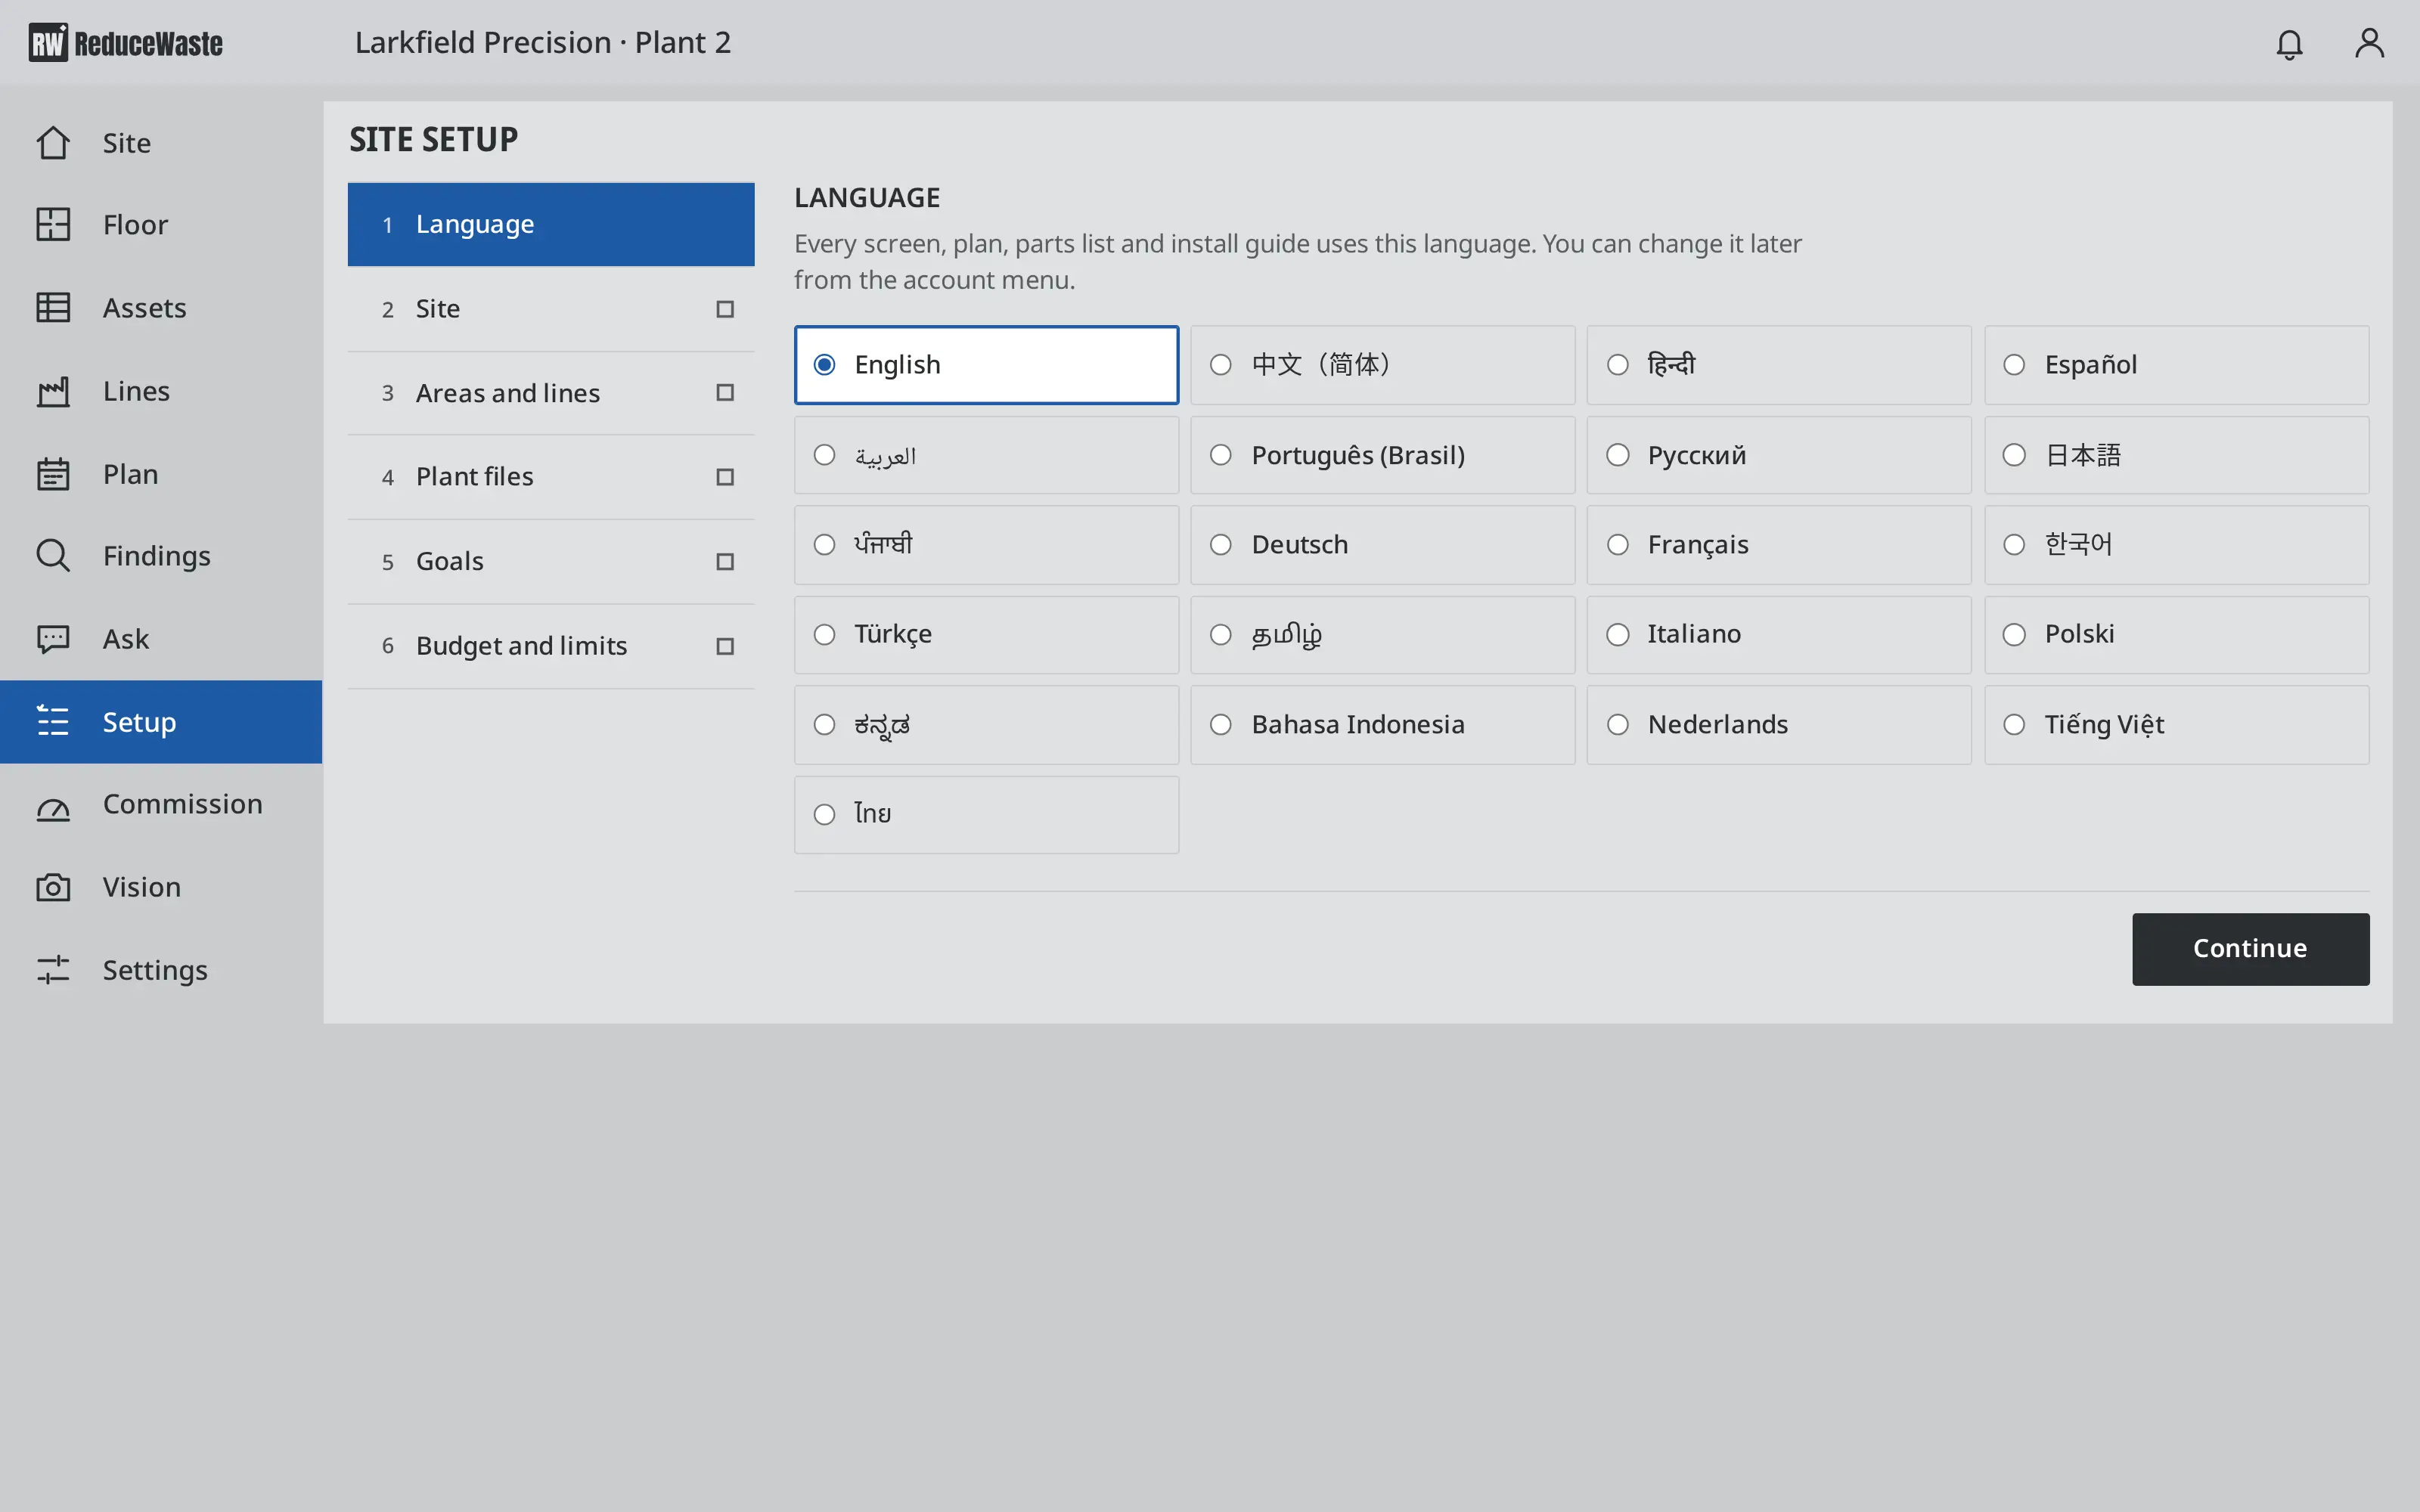Go to Site via the home icon
2420x1512 pixels.
[x=53, y=143]
